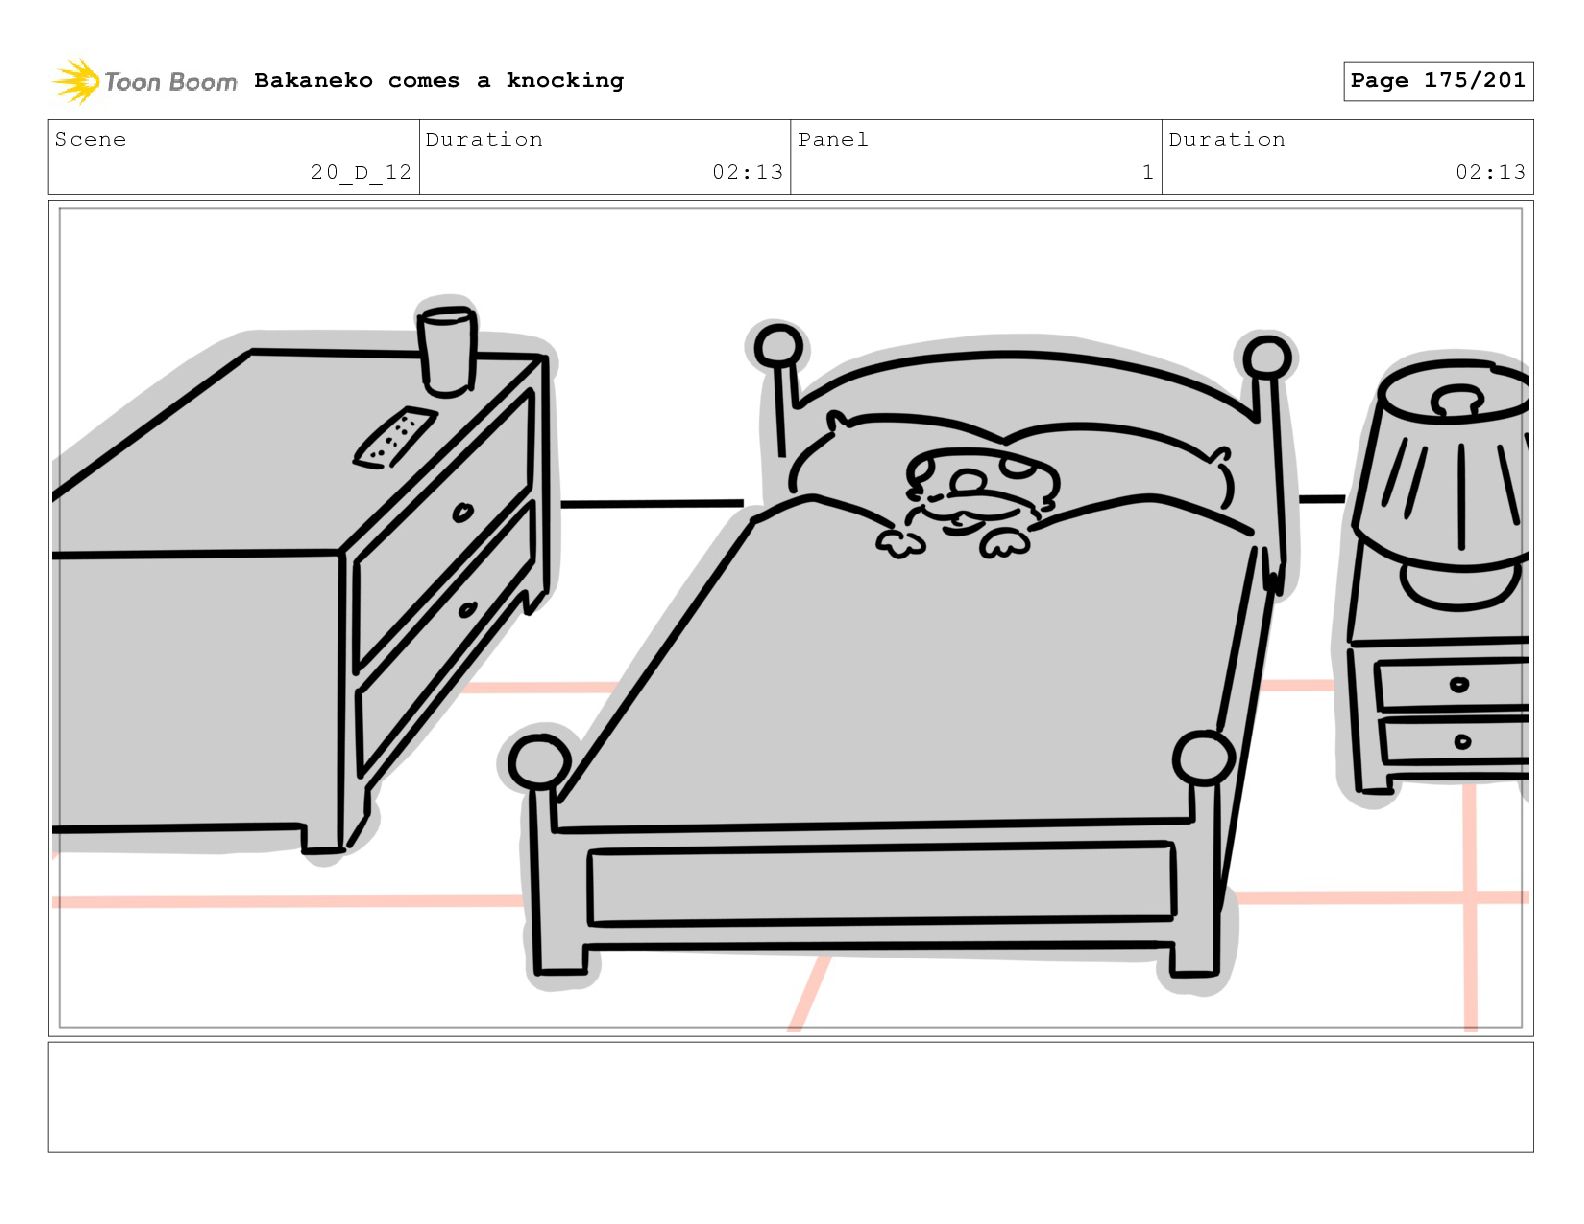The width and height of the screenshot is (1584, 1224).
Task: Click the panel number '1'
Action: click(x=1148, y=172)
